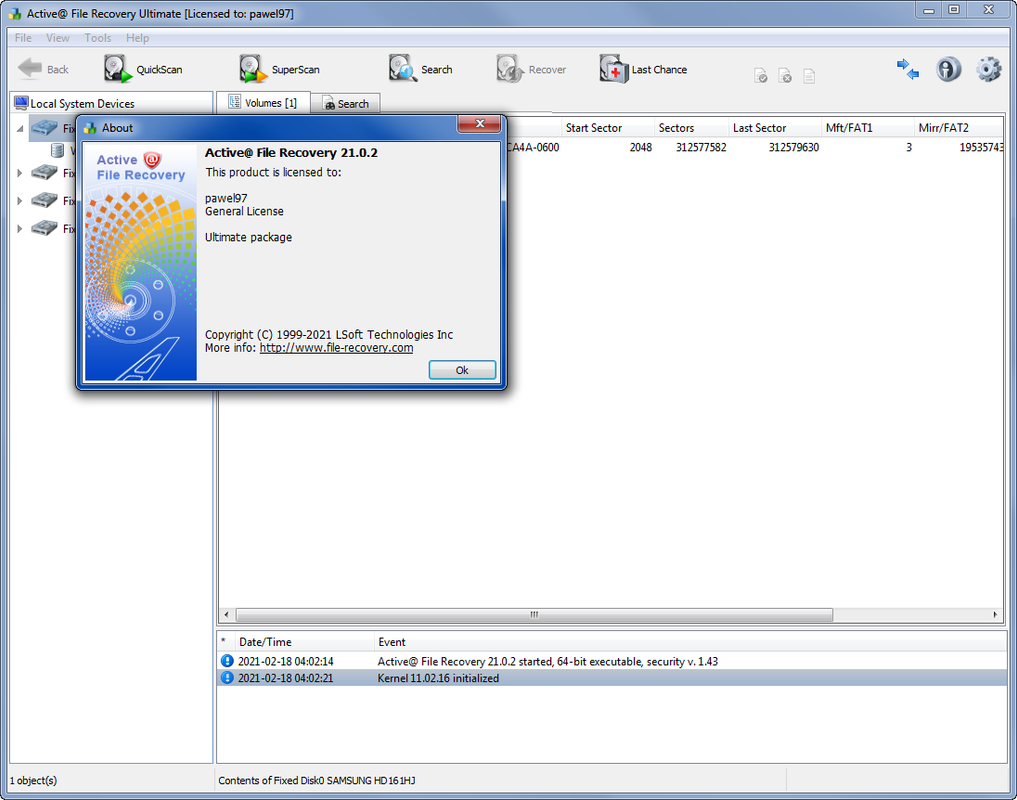Collapse the first fixed disk tree node
This screenshot has width=1017, height=800.
[19, 128]
